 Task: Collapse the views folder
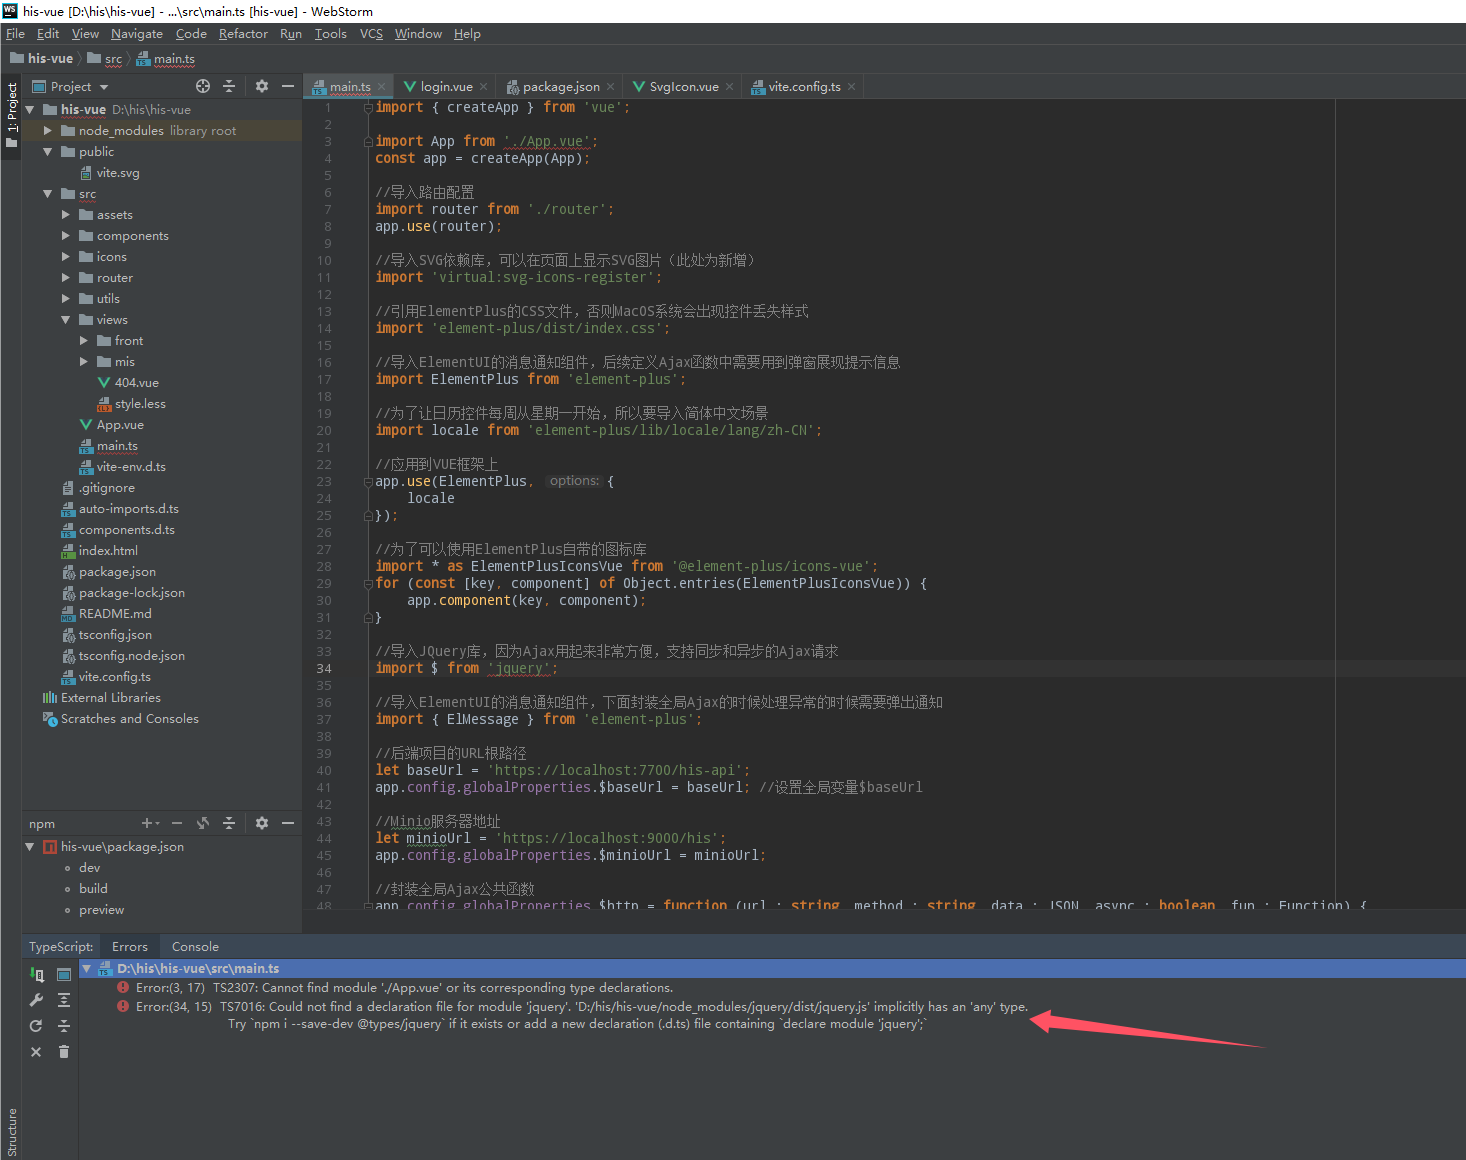(x=66, y=320)
